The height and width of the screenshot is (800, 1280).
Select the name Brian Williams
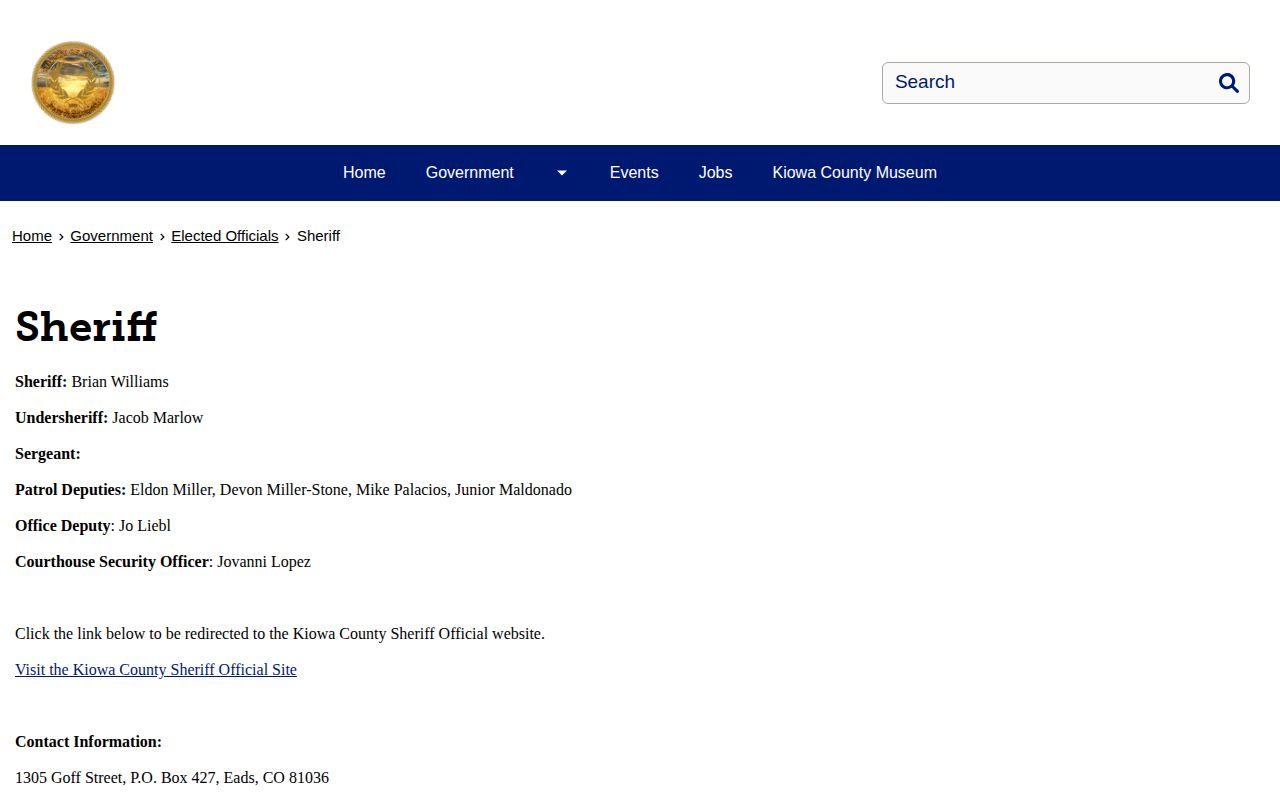[x=120, y=382]
